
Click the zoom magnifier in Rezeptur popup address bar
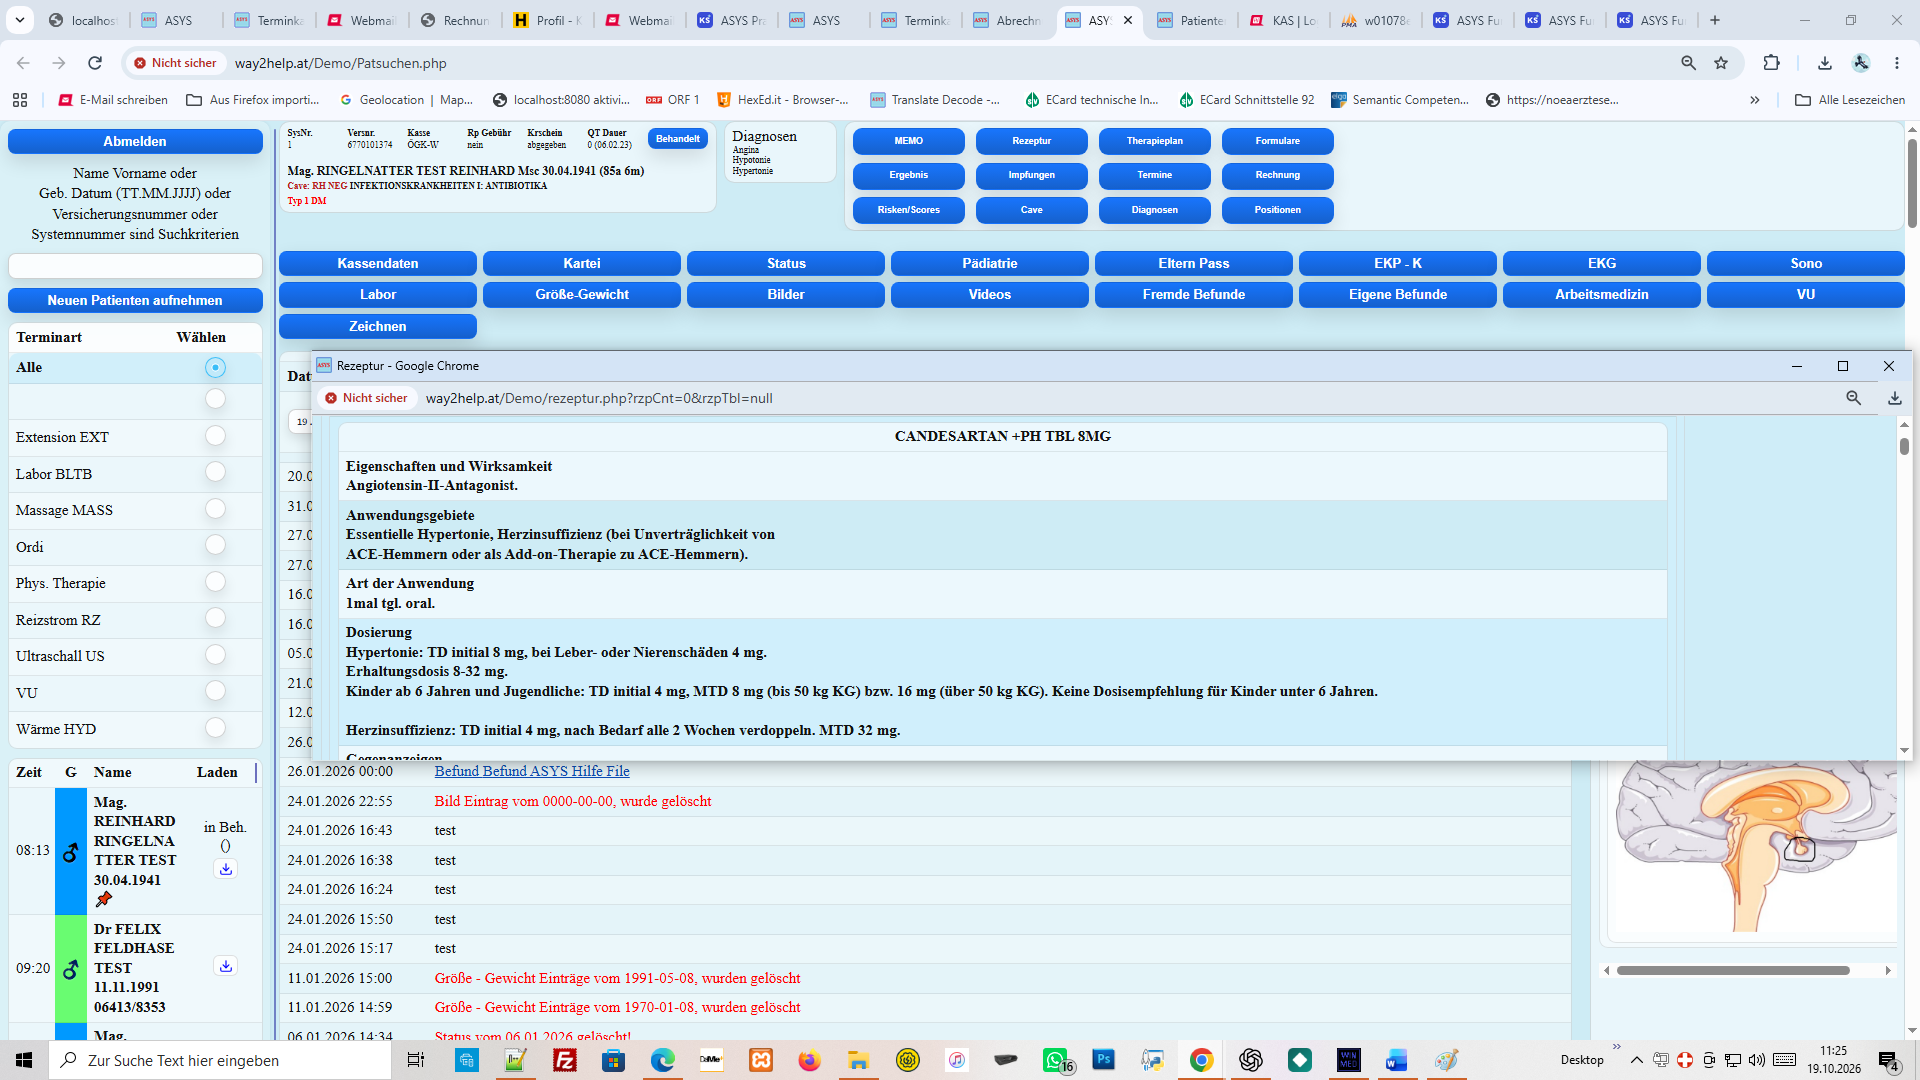pyautogui.click(x=1853, y=398)
